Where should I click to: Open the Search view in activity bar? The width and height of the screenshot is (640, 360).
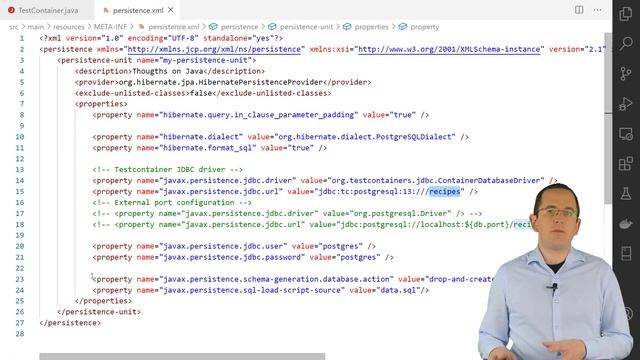click(x=626, y=43)
